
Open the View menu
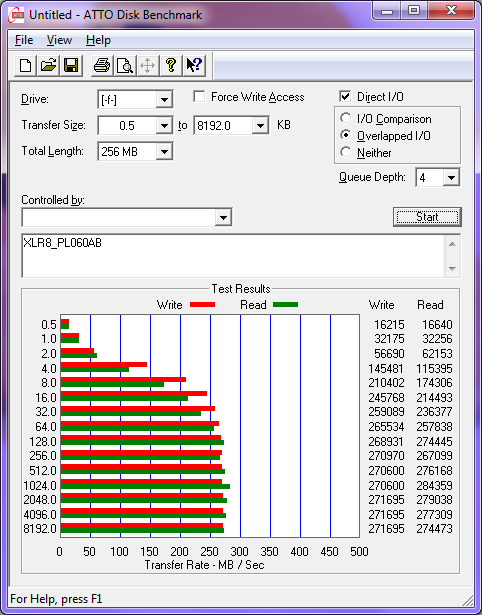(x=59, y=40)
